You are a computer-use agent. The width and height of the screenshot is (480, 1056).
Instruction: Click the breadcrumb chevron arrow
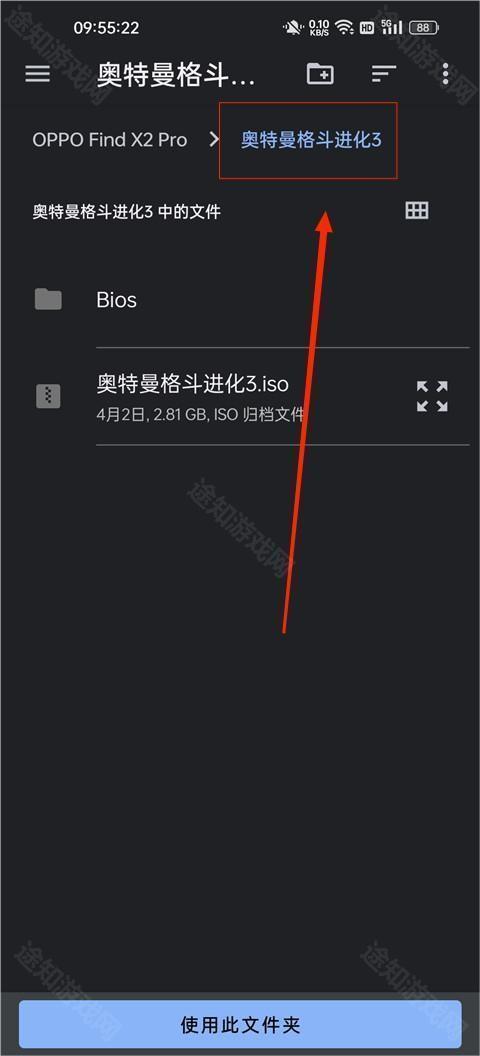tap(214, 140)
